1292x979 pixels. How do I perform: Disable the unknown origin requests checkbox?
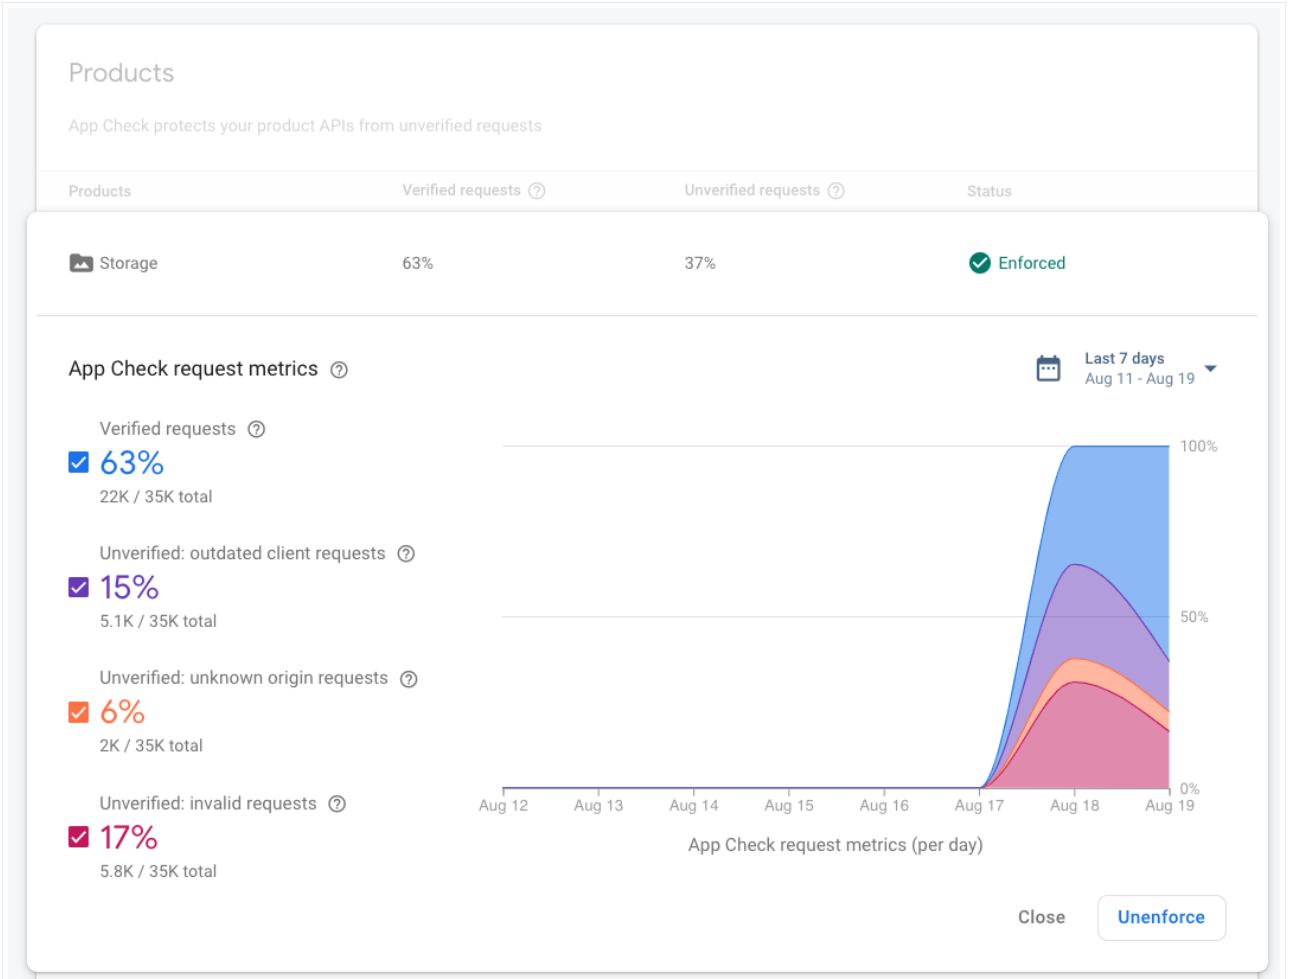tap(79, 712)
